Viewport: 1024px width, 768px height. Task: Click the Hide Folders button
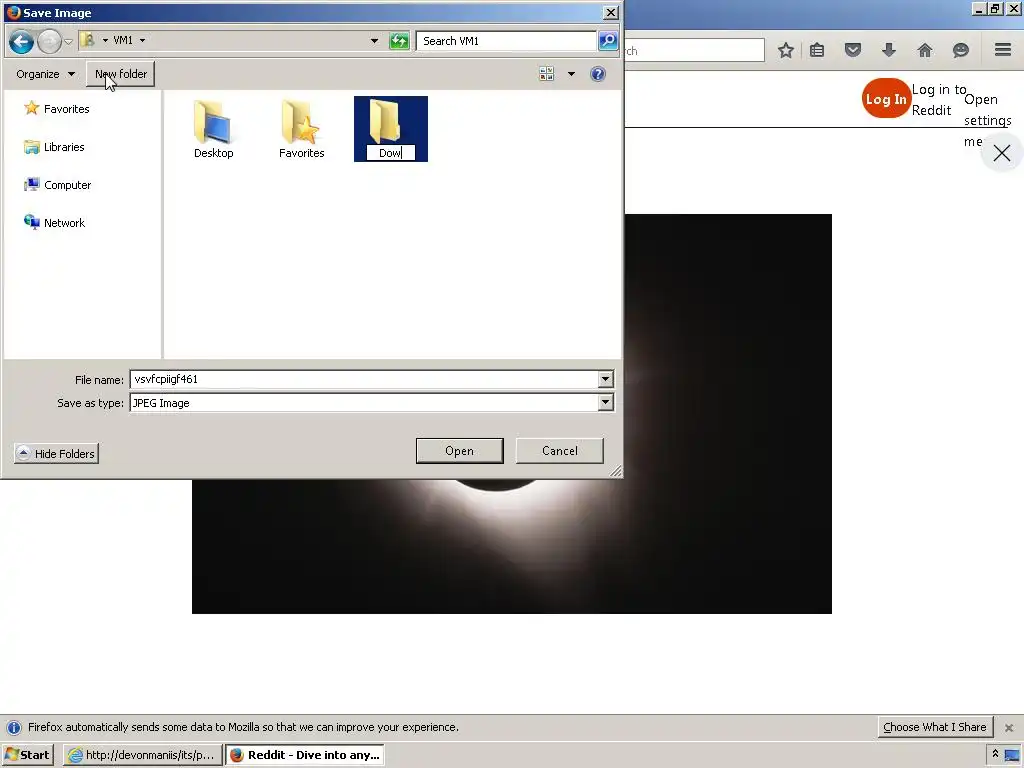[56, 453]
